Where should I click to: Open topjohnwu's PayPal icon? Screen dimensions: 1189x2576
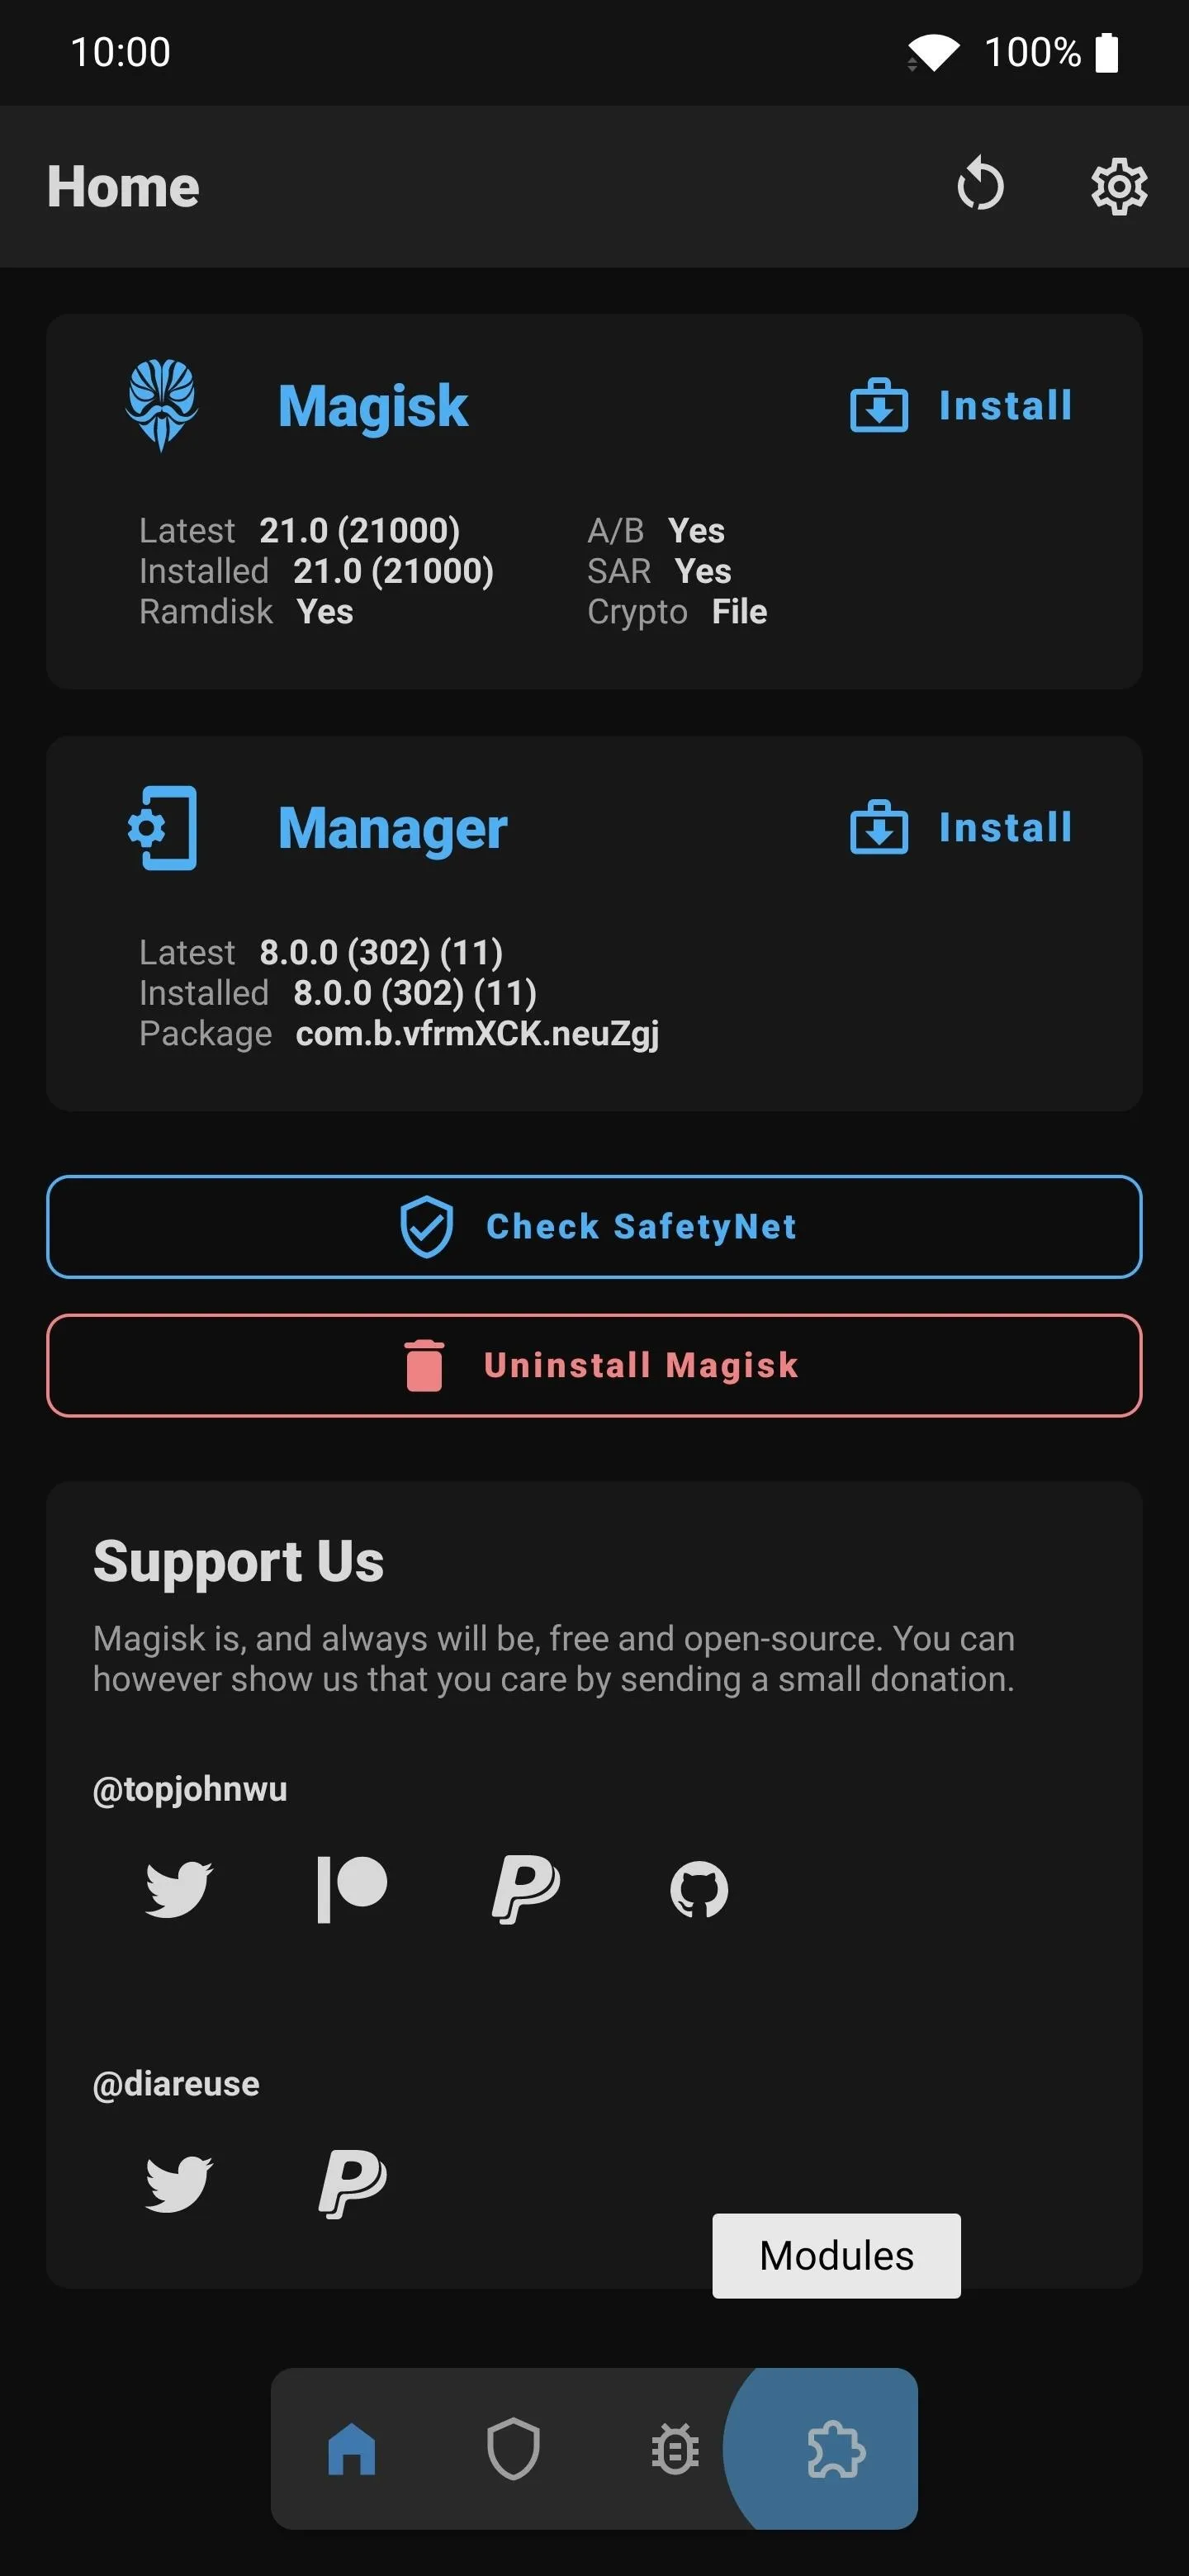click(x=525, y=1888)
